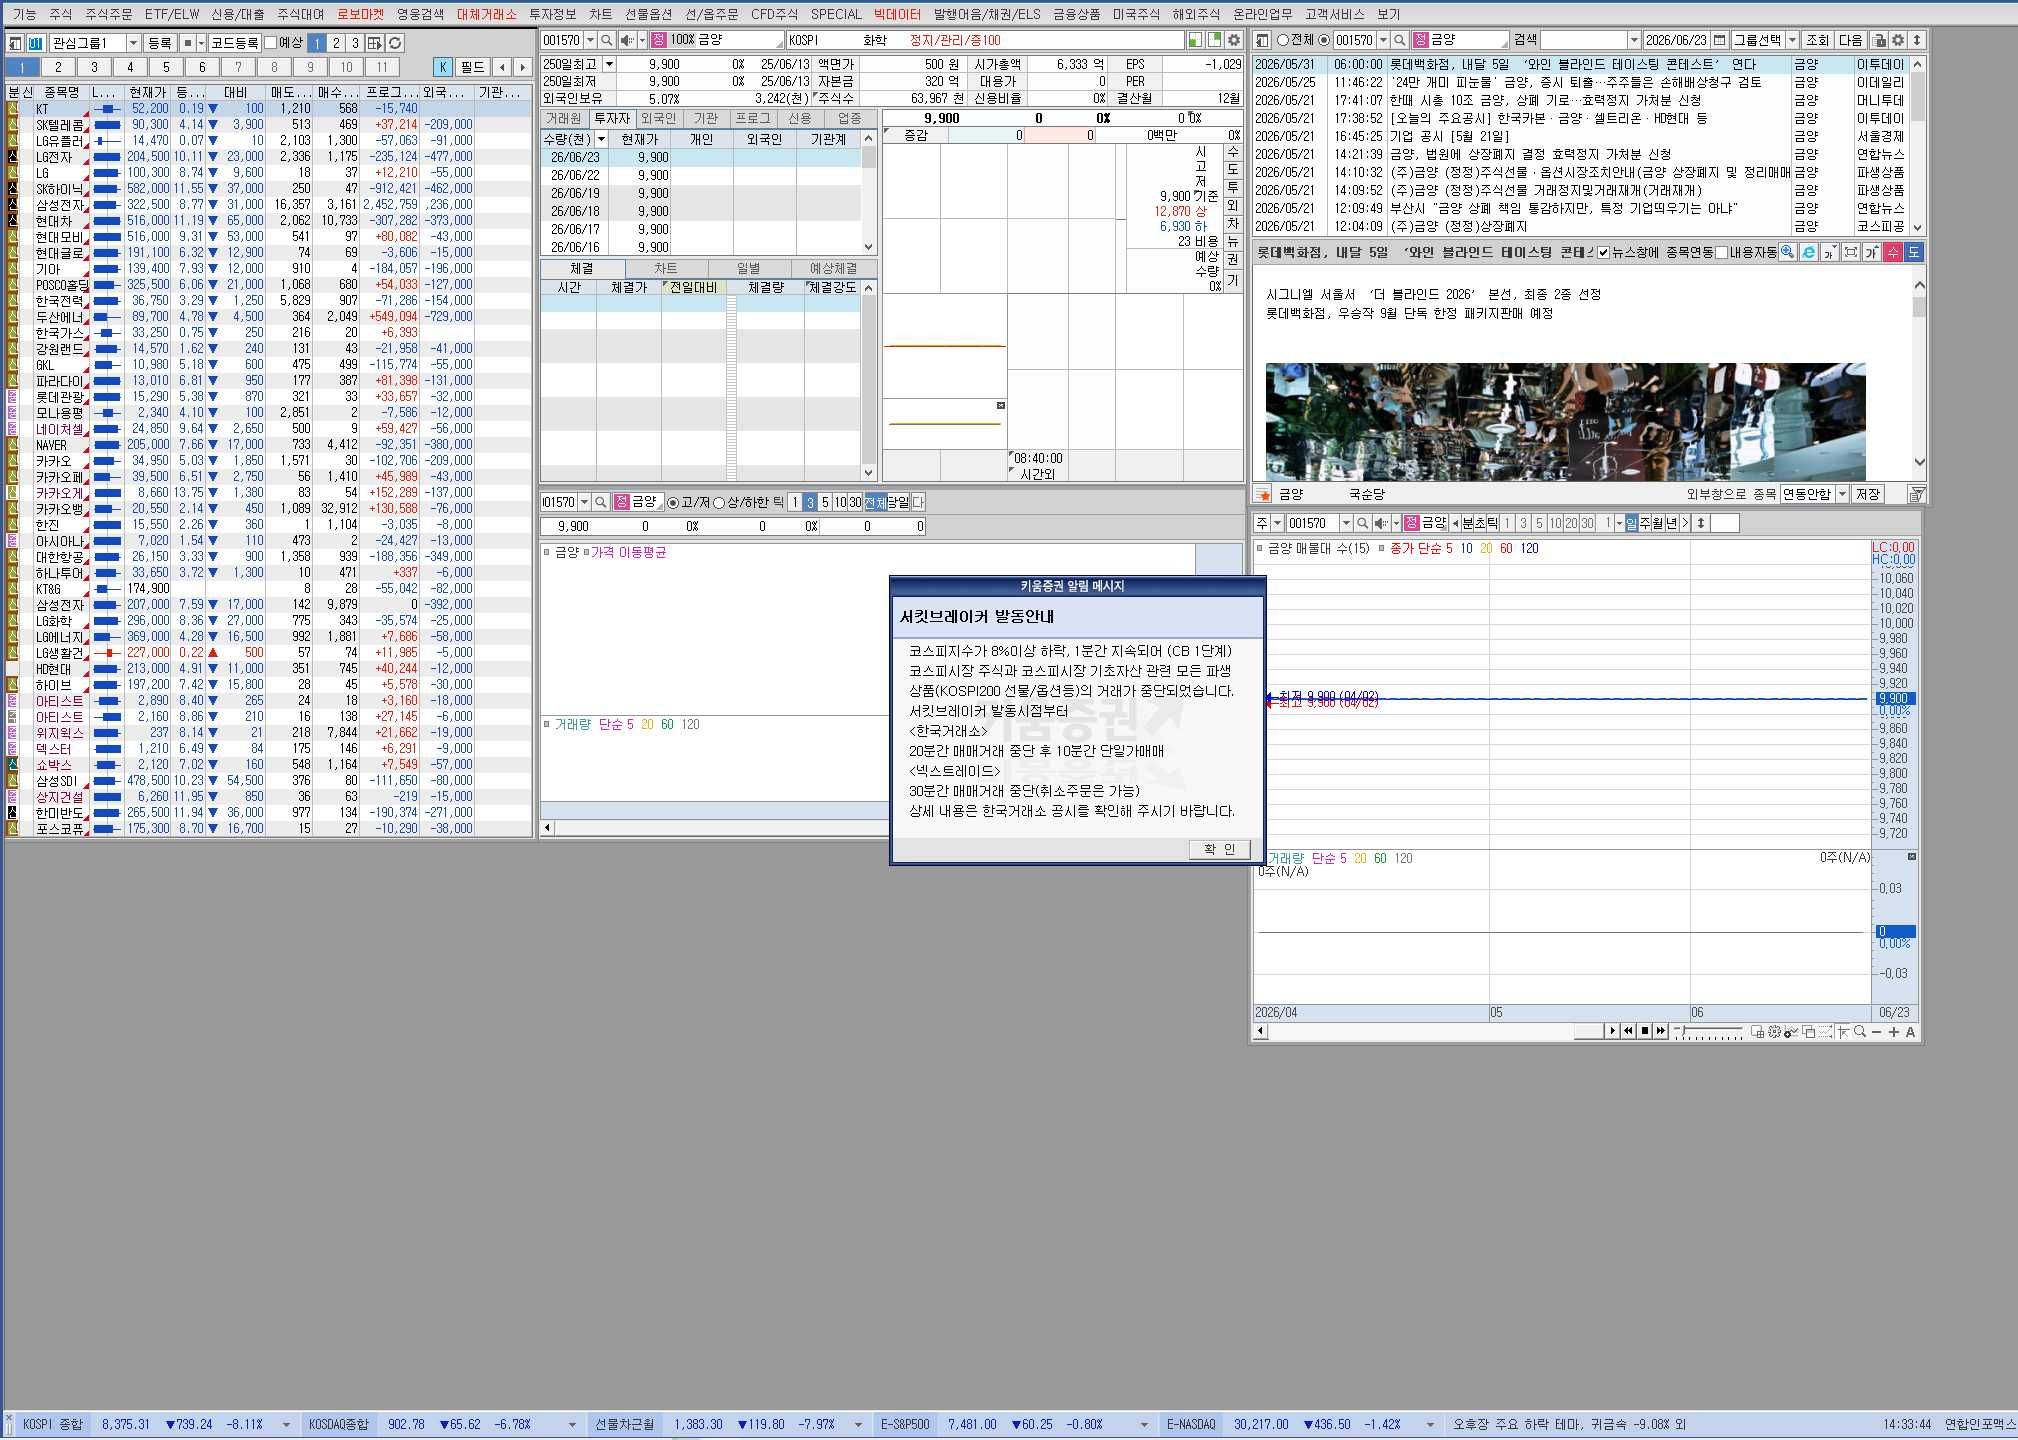The height and width of the screenshot is (1440, 2018).
Task: Switch to the 외국인 tab
Action: coord(658,118)
